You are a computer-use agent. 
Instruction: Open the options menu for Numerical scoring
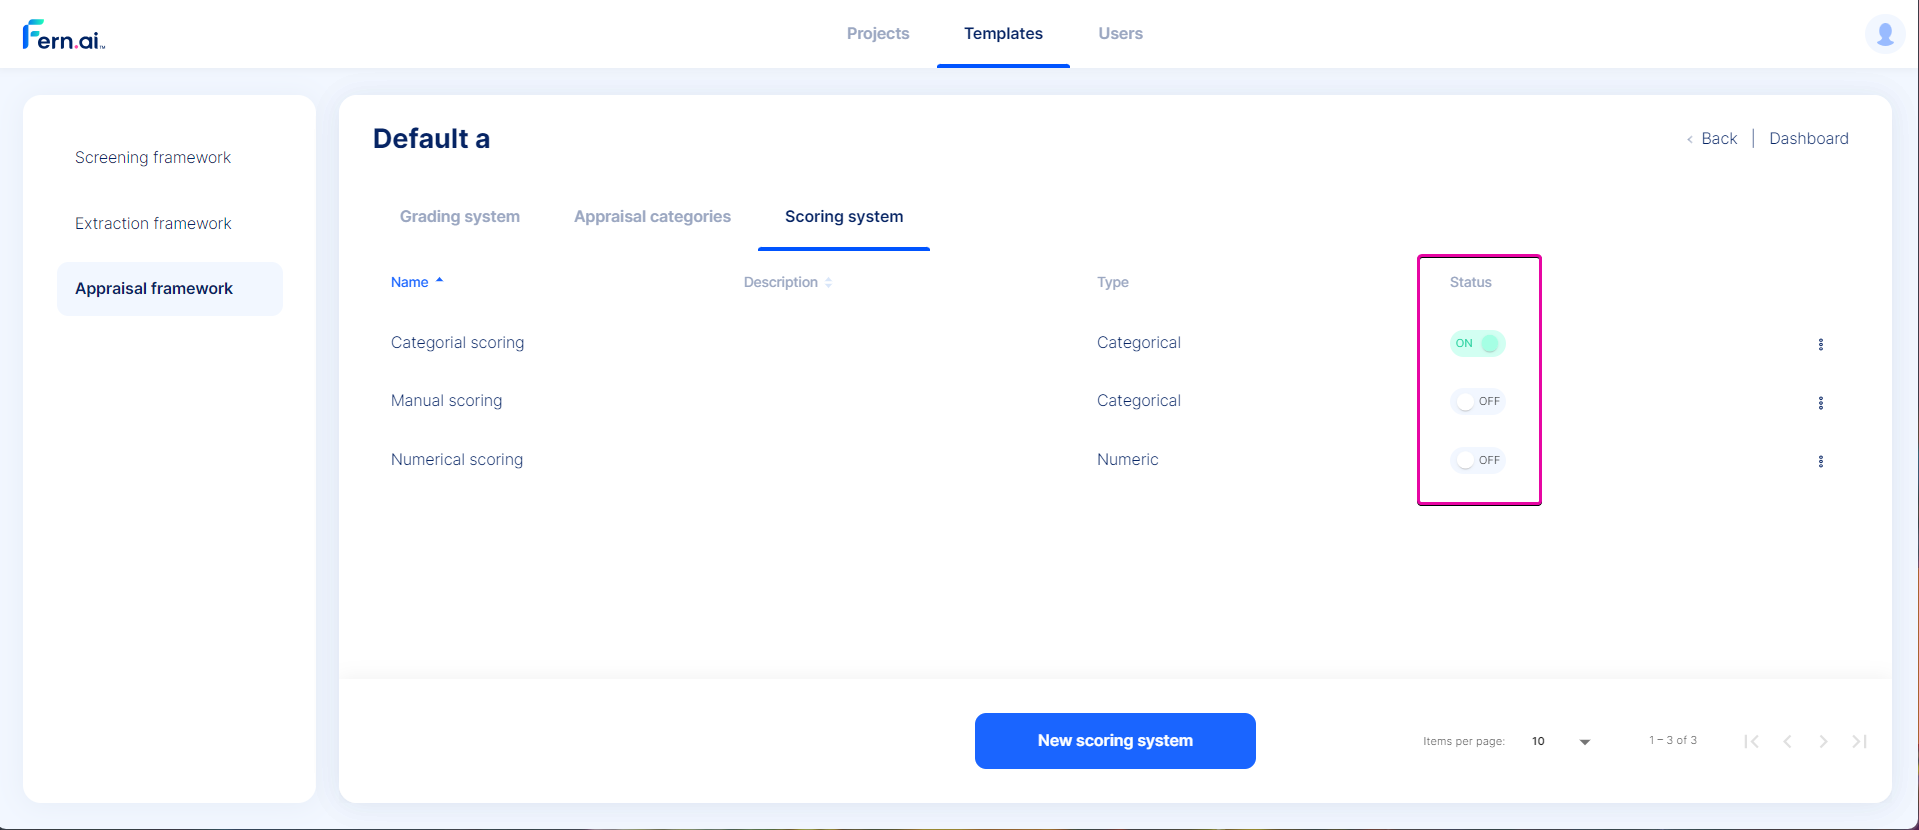[1820, 461]
